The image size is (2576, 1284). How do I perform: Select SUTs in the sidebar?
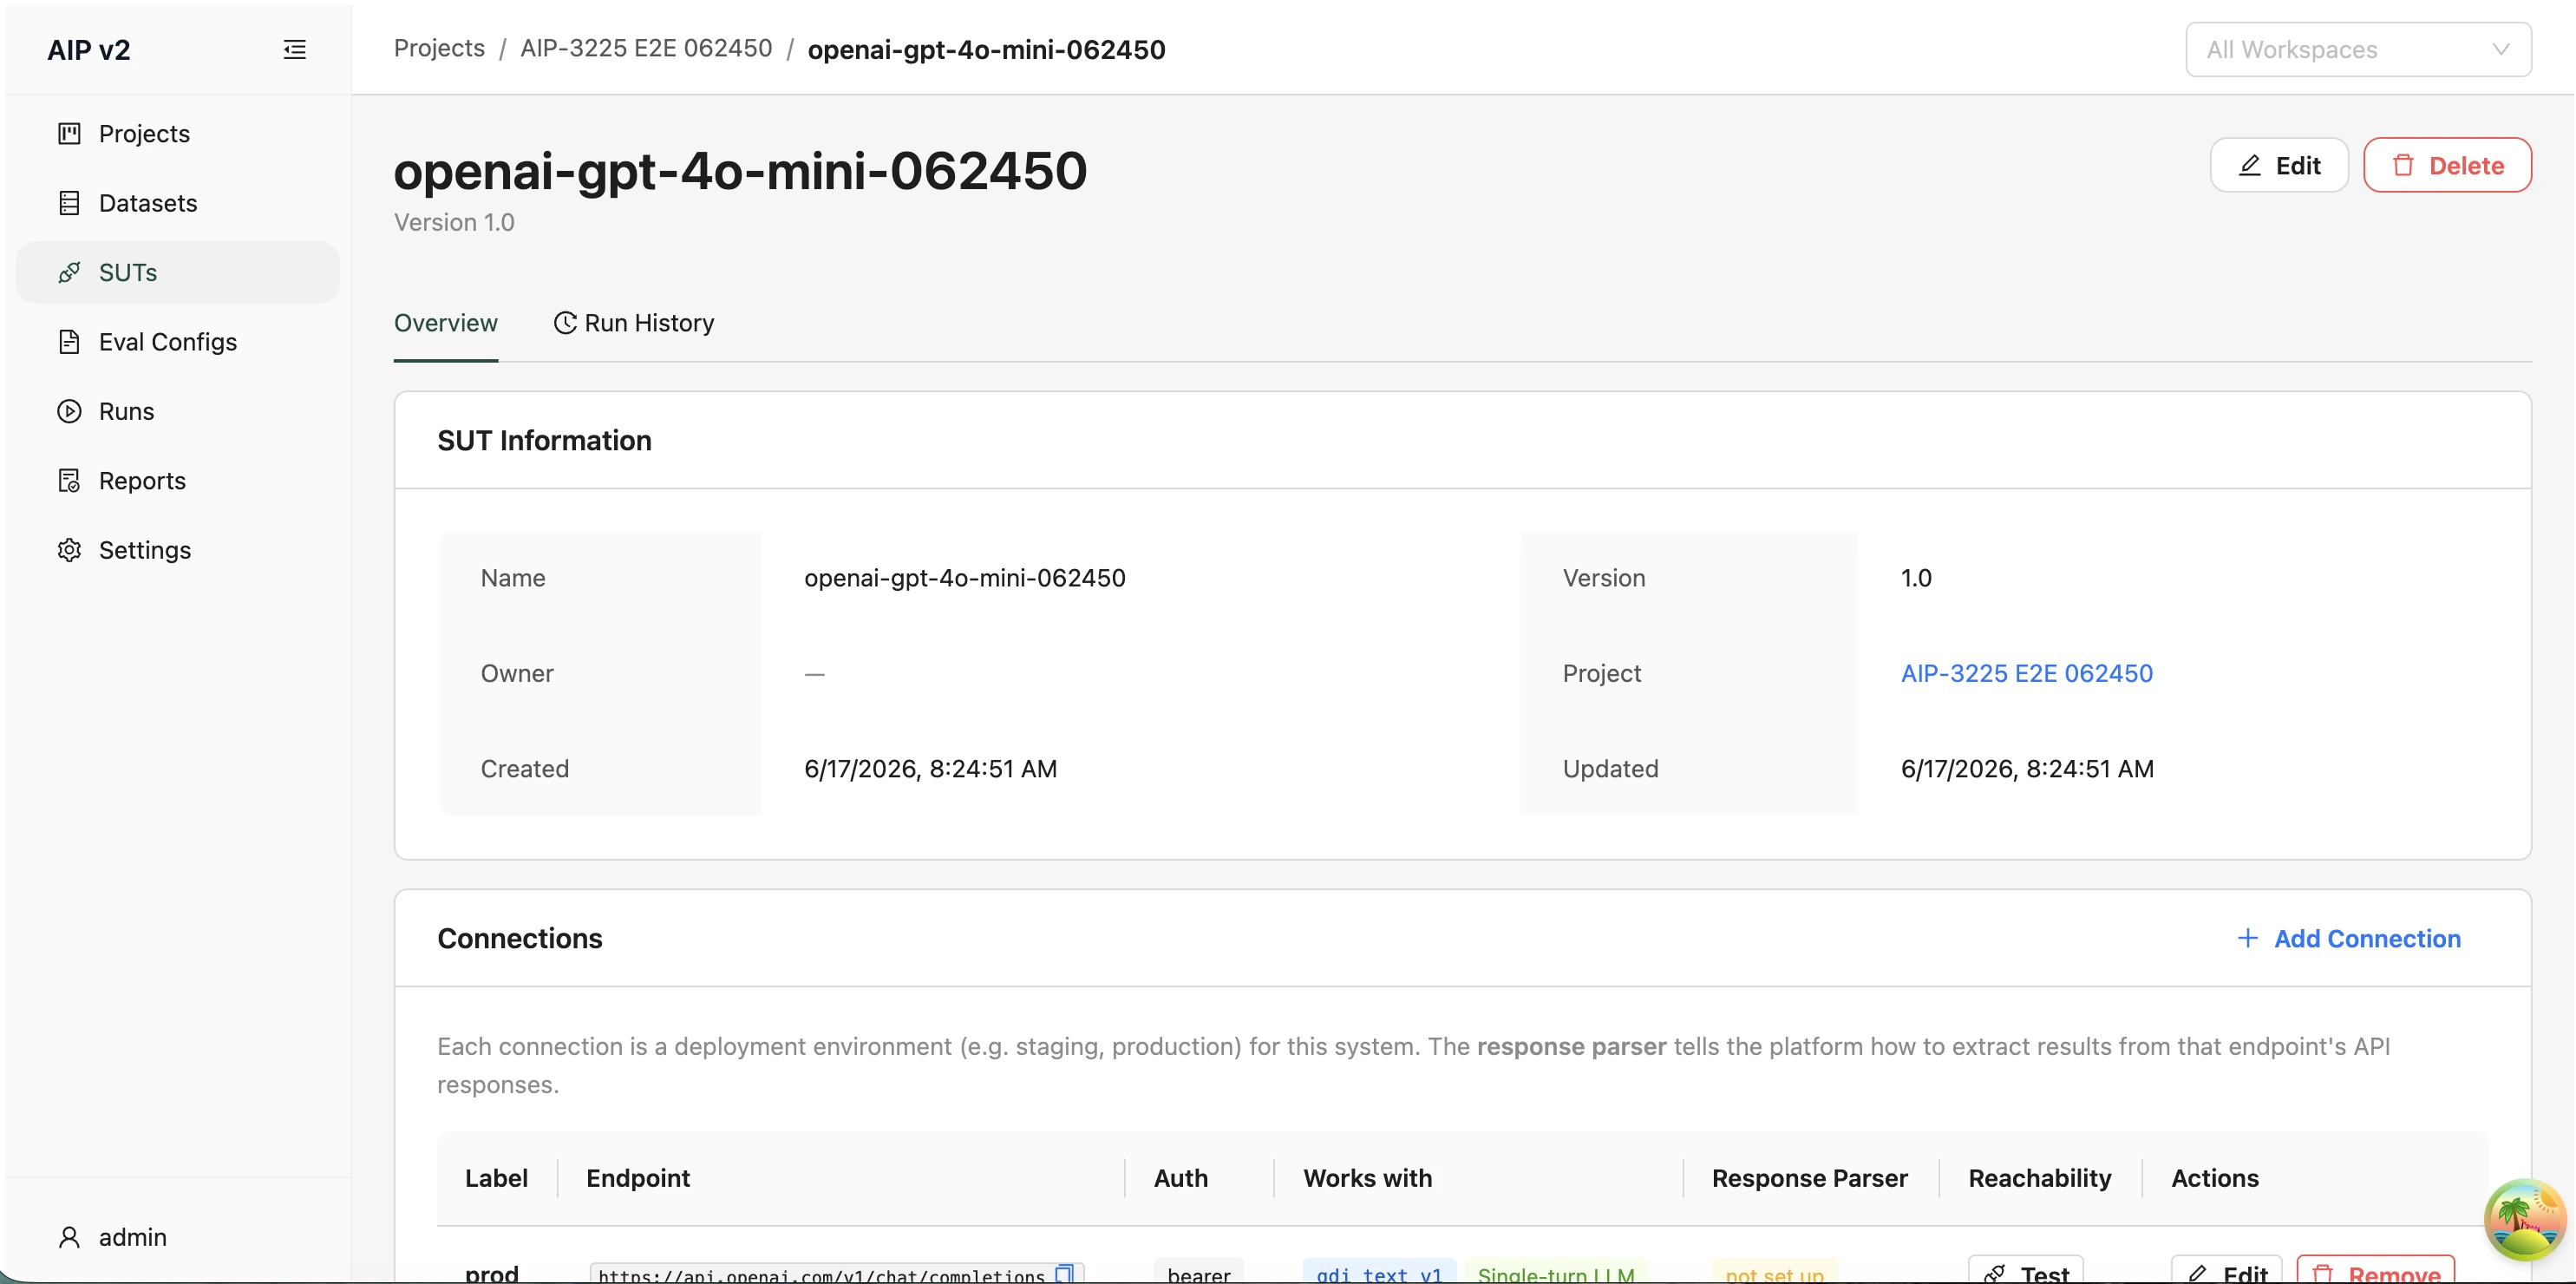click(x=178, y=272)
